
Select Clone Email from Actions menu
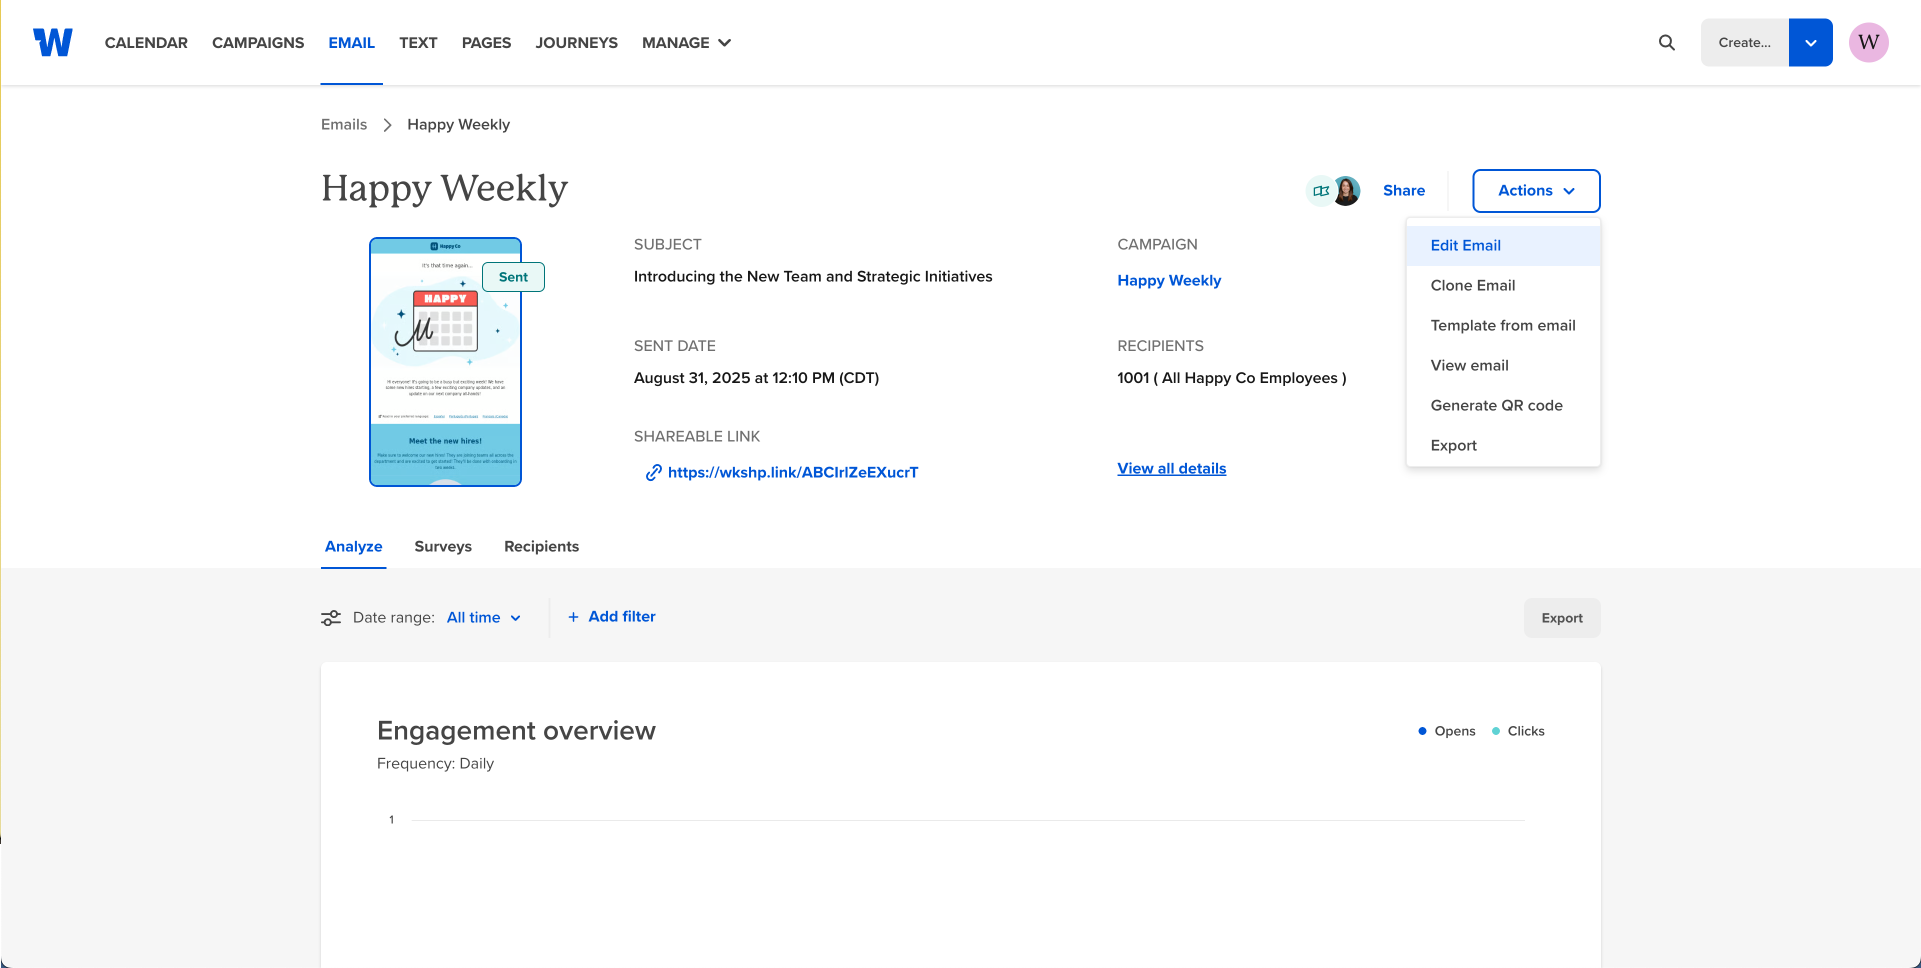1472,285
